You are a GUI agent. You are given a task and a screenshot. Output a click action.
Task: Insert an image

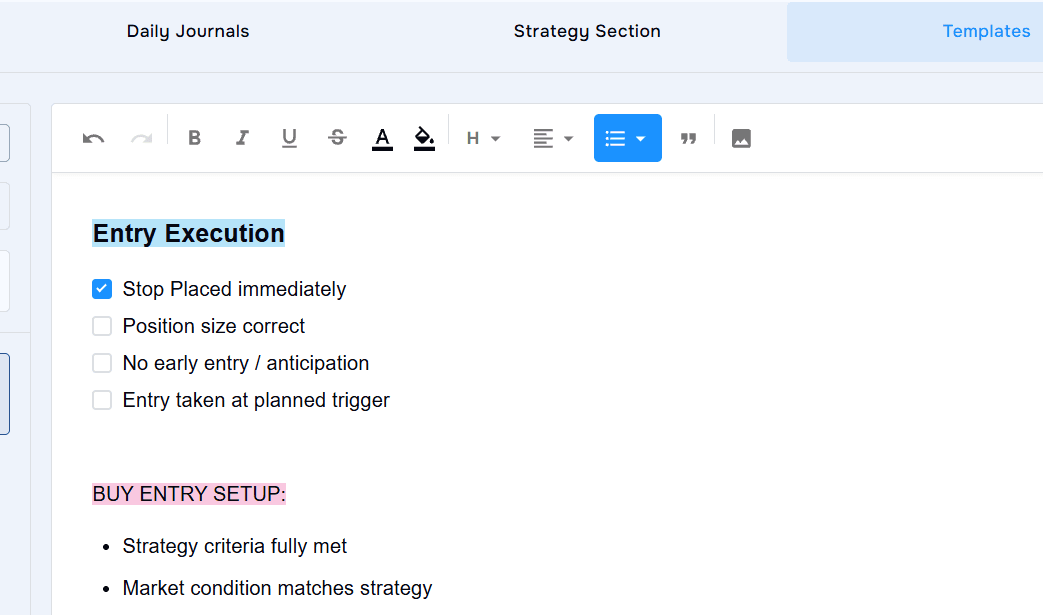[741, 138]
